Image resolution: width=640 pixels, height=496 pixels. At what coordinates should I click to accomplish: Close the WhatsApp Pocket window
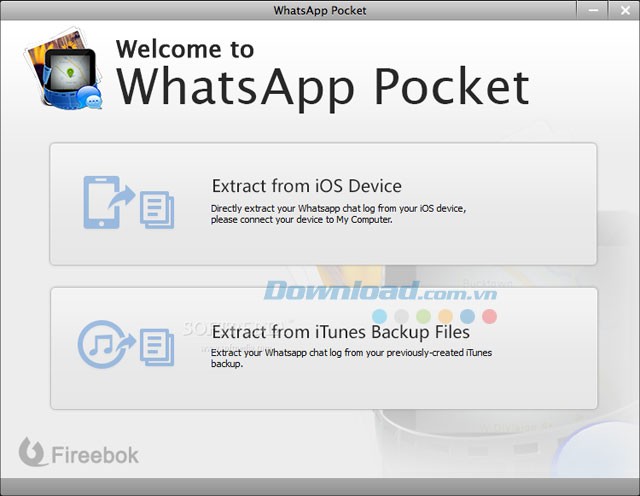click(624, 10)
